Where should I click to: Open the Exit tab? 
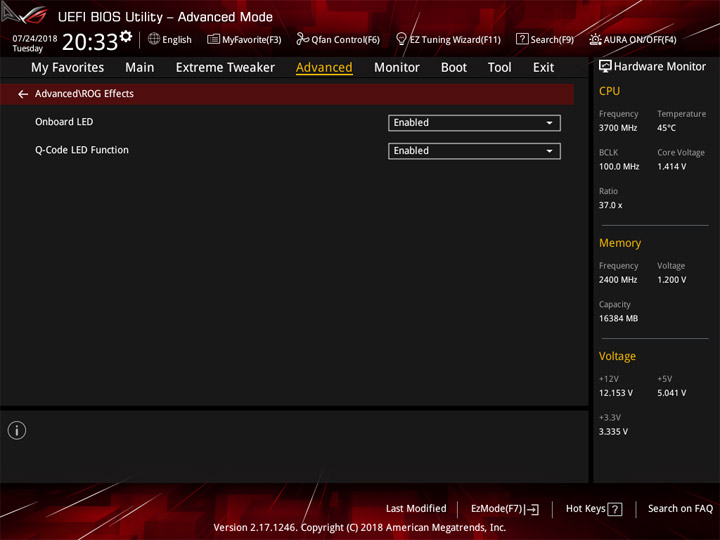543,68
